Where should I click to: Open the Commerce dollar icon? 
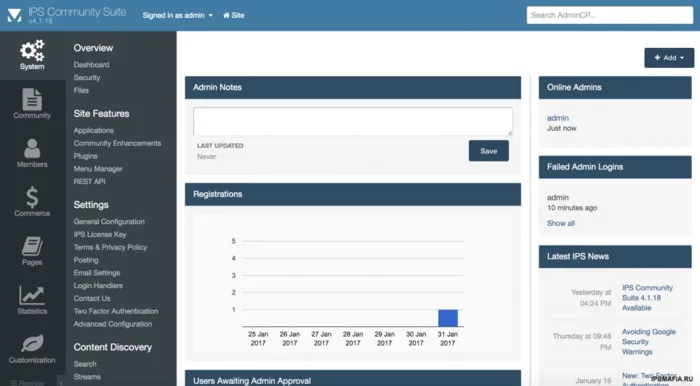point(32,197)
